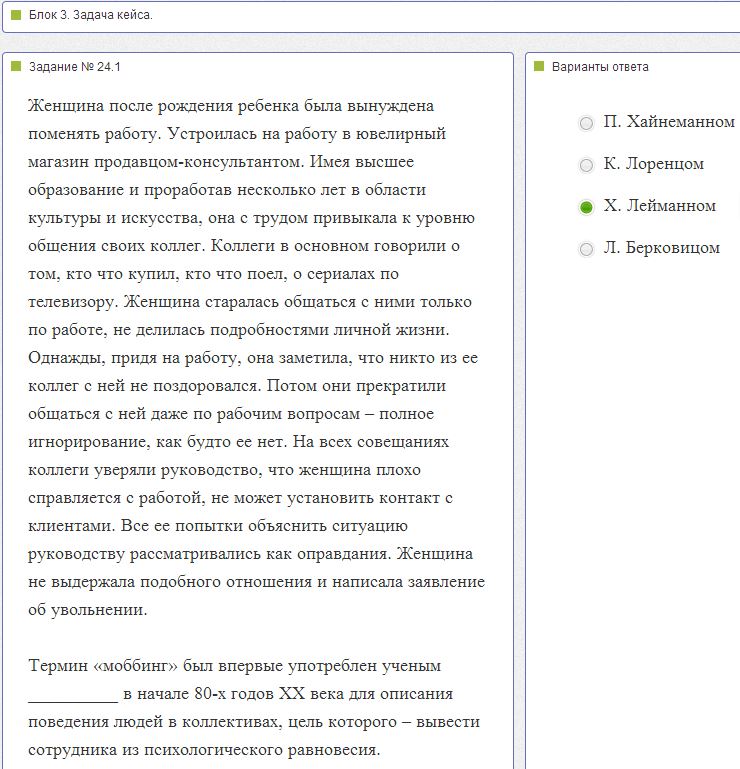The image size is (740, 769).
Task: Click the line 'магазин продавцом-консультантом. Имея высшее'
Action: click(x=221, y=162)
